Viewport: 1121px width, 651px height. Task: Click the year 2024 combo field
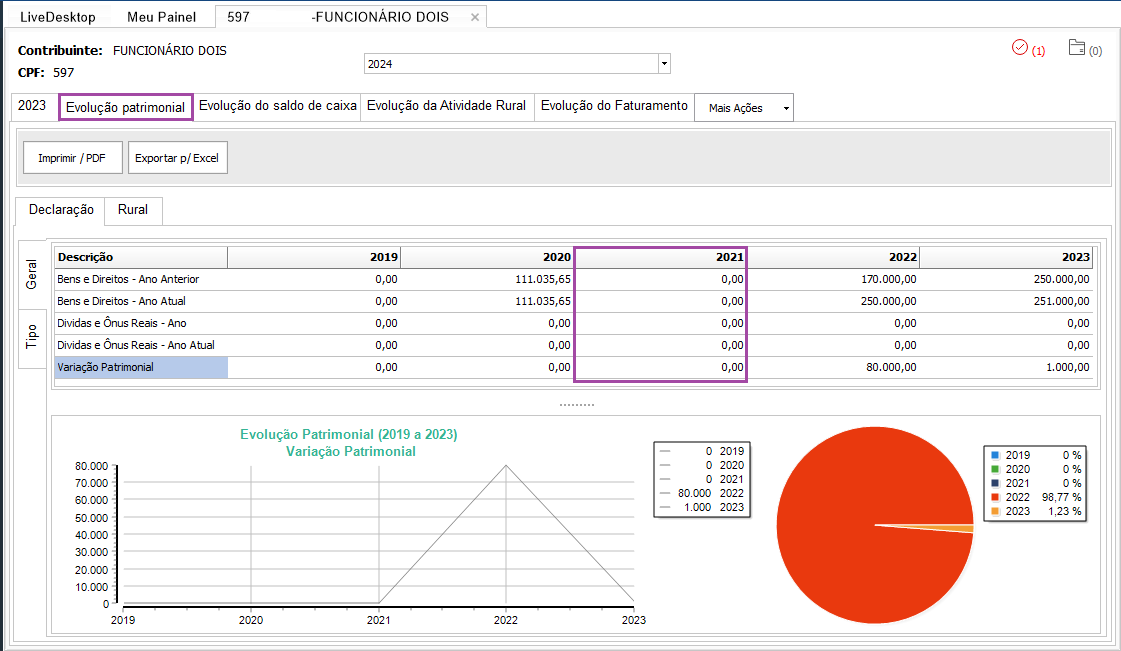511,64
